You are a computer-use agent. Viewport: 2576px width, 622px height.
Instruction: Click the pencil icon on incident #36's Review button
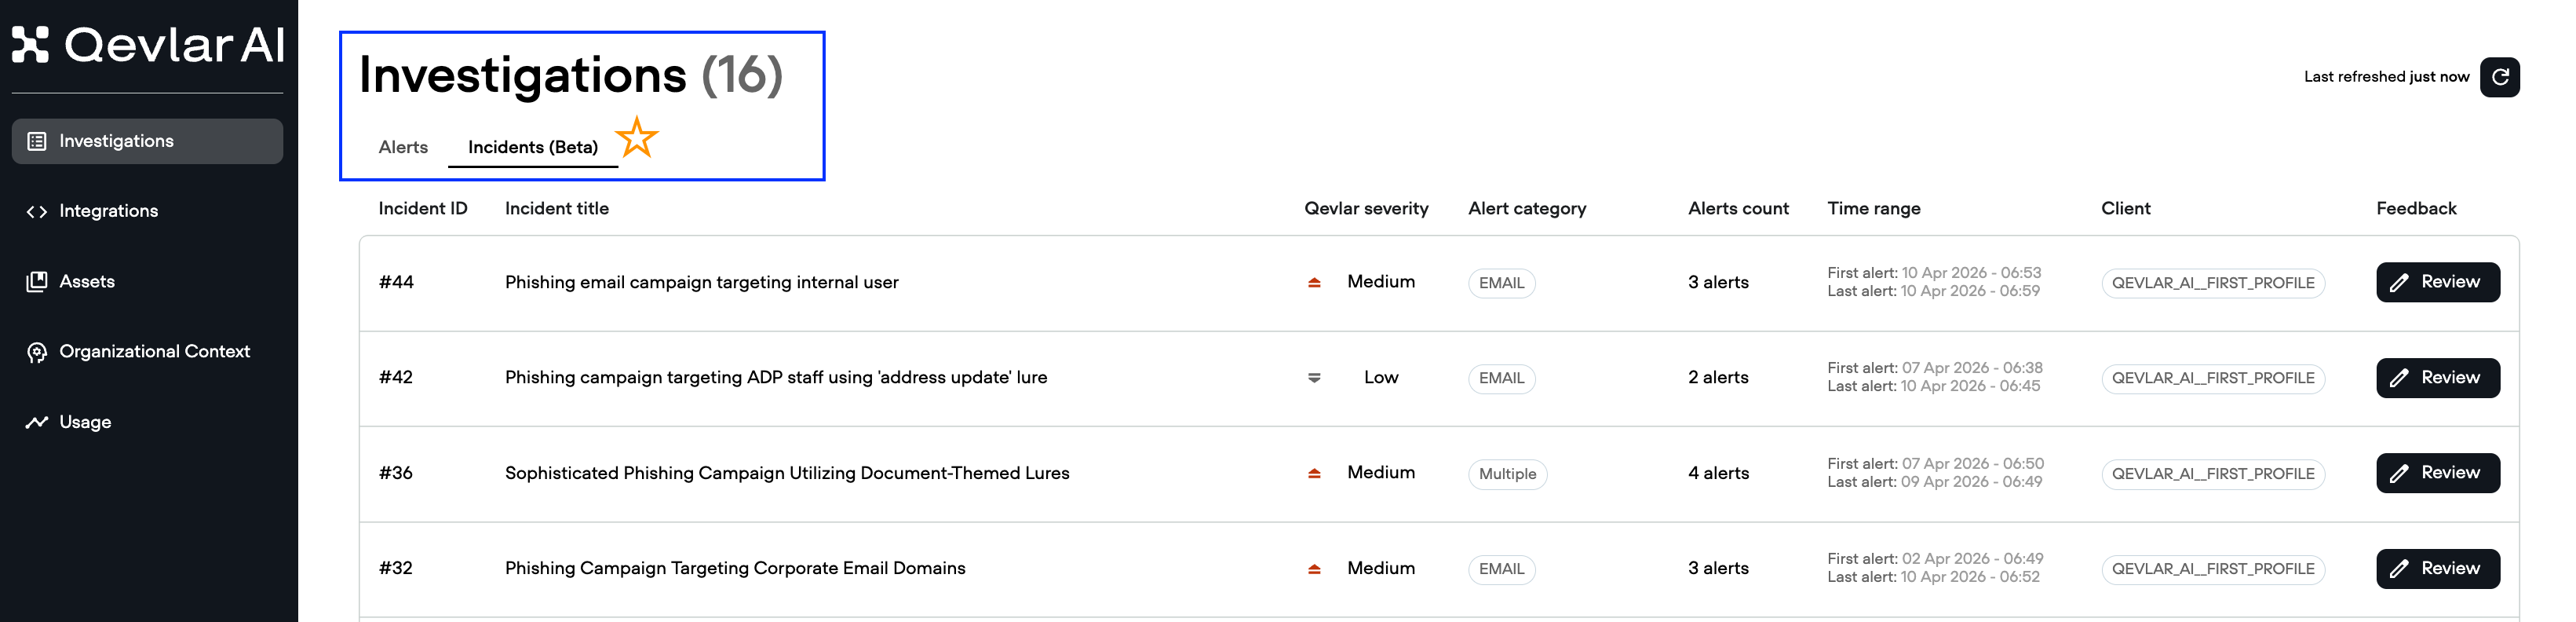pyautogui.click(x=2400, y=473)
